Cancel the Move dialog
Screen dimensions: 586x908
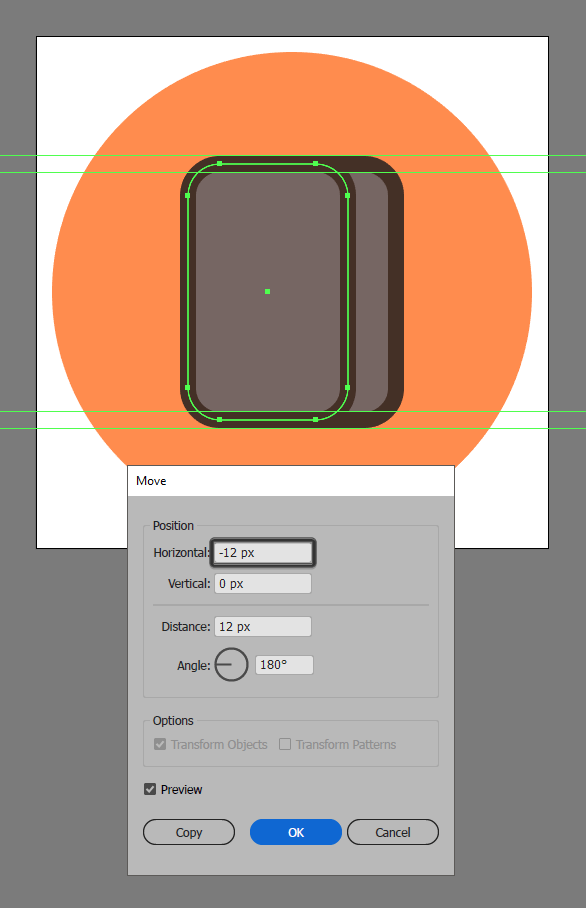click(393, 832)
